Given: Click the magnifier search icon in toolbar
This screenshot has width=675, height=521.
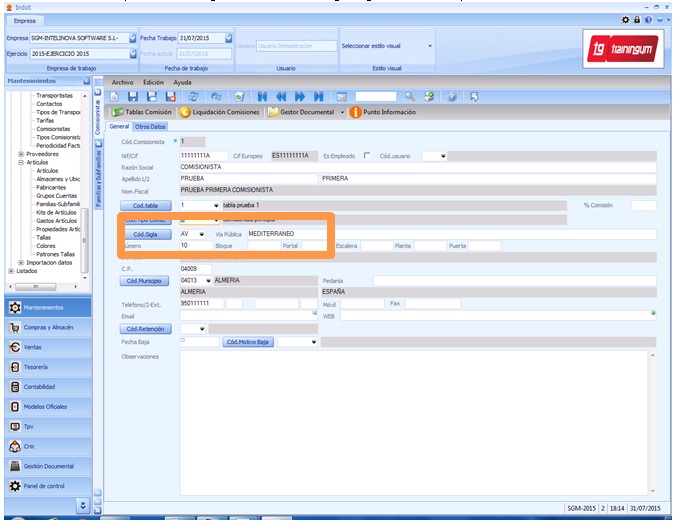Looking at the screenshot, I should pos(409,96).
